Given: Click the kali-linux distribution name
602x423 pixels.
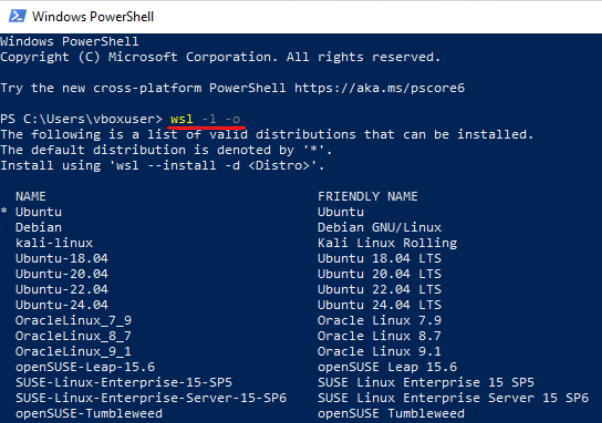Looking at the screenshot, I should point(54,243).
